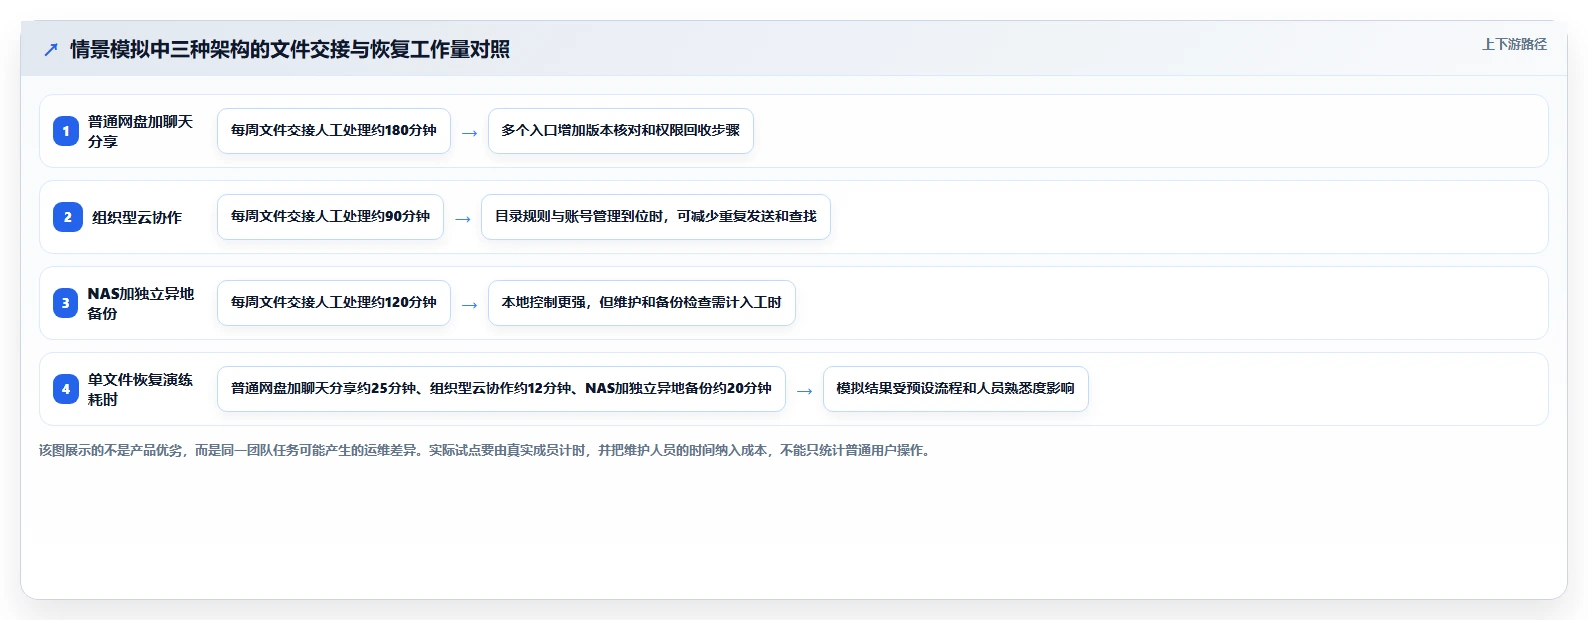The width and height of the screenshot is (1588, 620).
Task: Click the arrow after the 120分钟 box
Action: (469, 304)
